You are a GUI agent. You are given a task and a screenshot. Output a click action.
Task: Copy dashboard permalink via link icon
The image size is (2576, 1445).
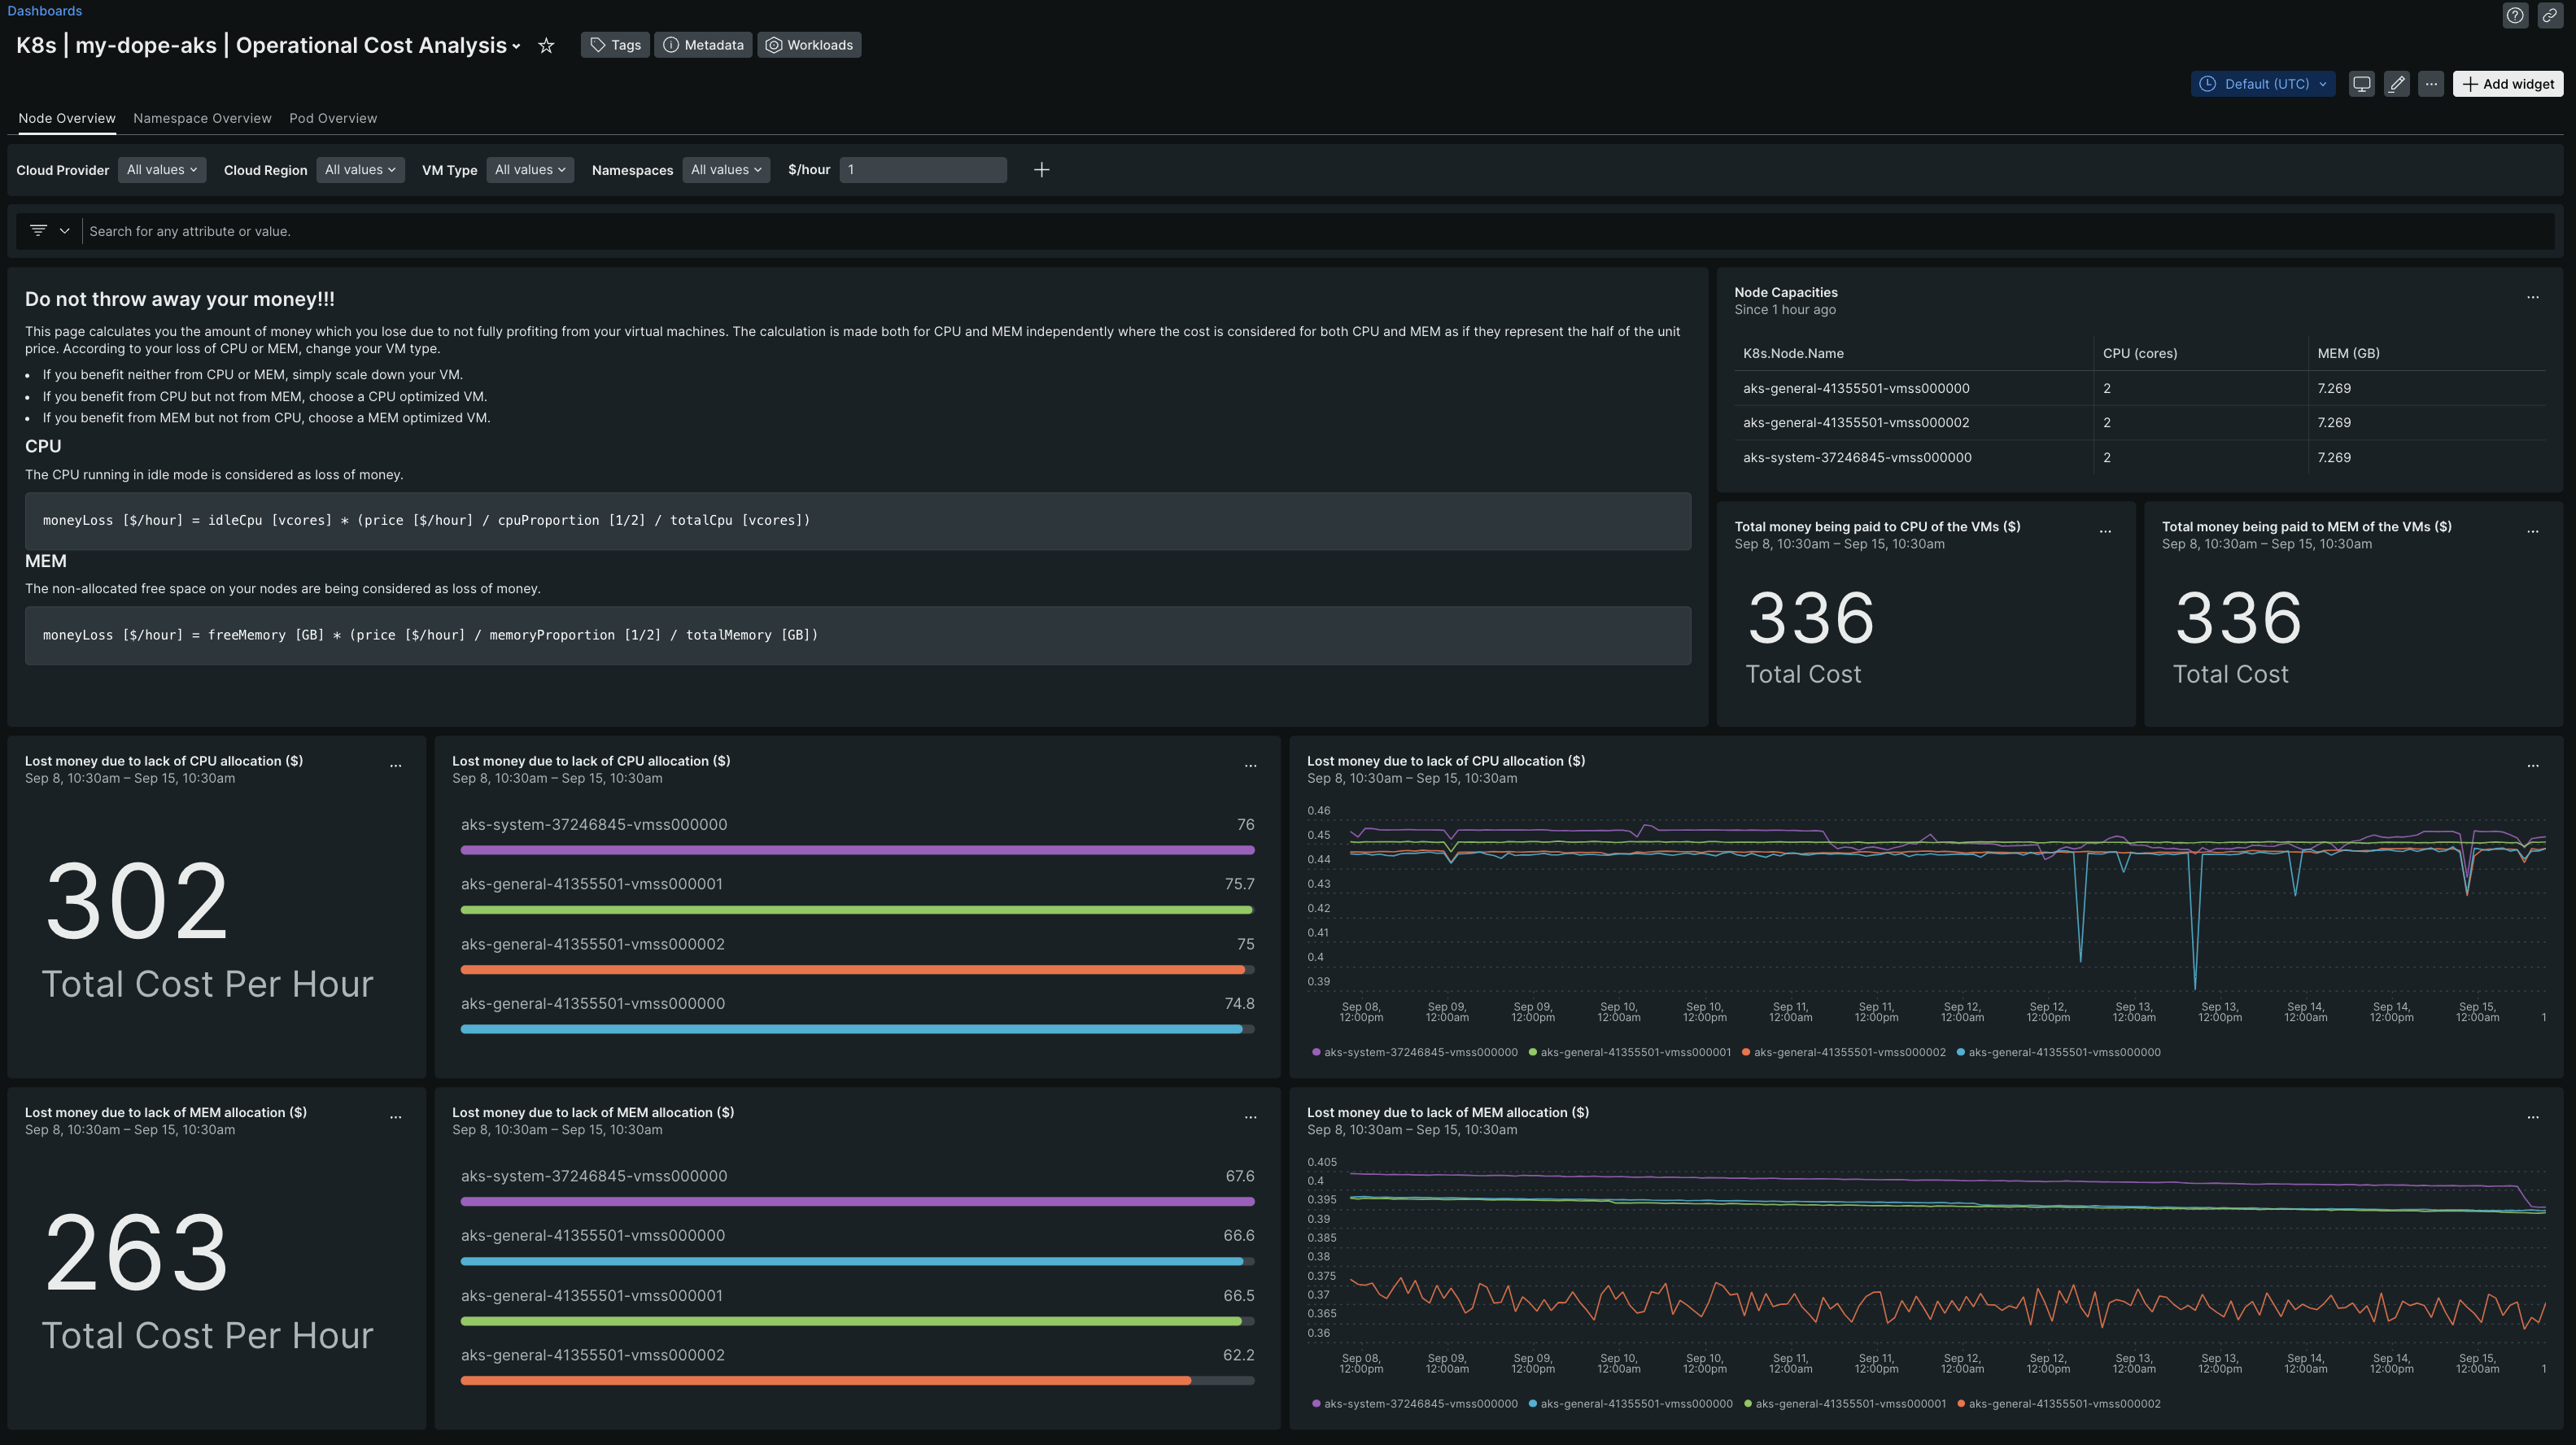(2549, 15)
